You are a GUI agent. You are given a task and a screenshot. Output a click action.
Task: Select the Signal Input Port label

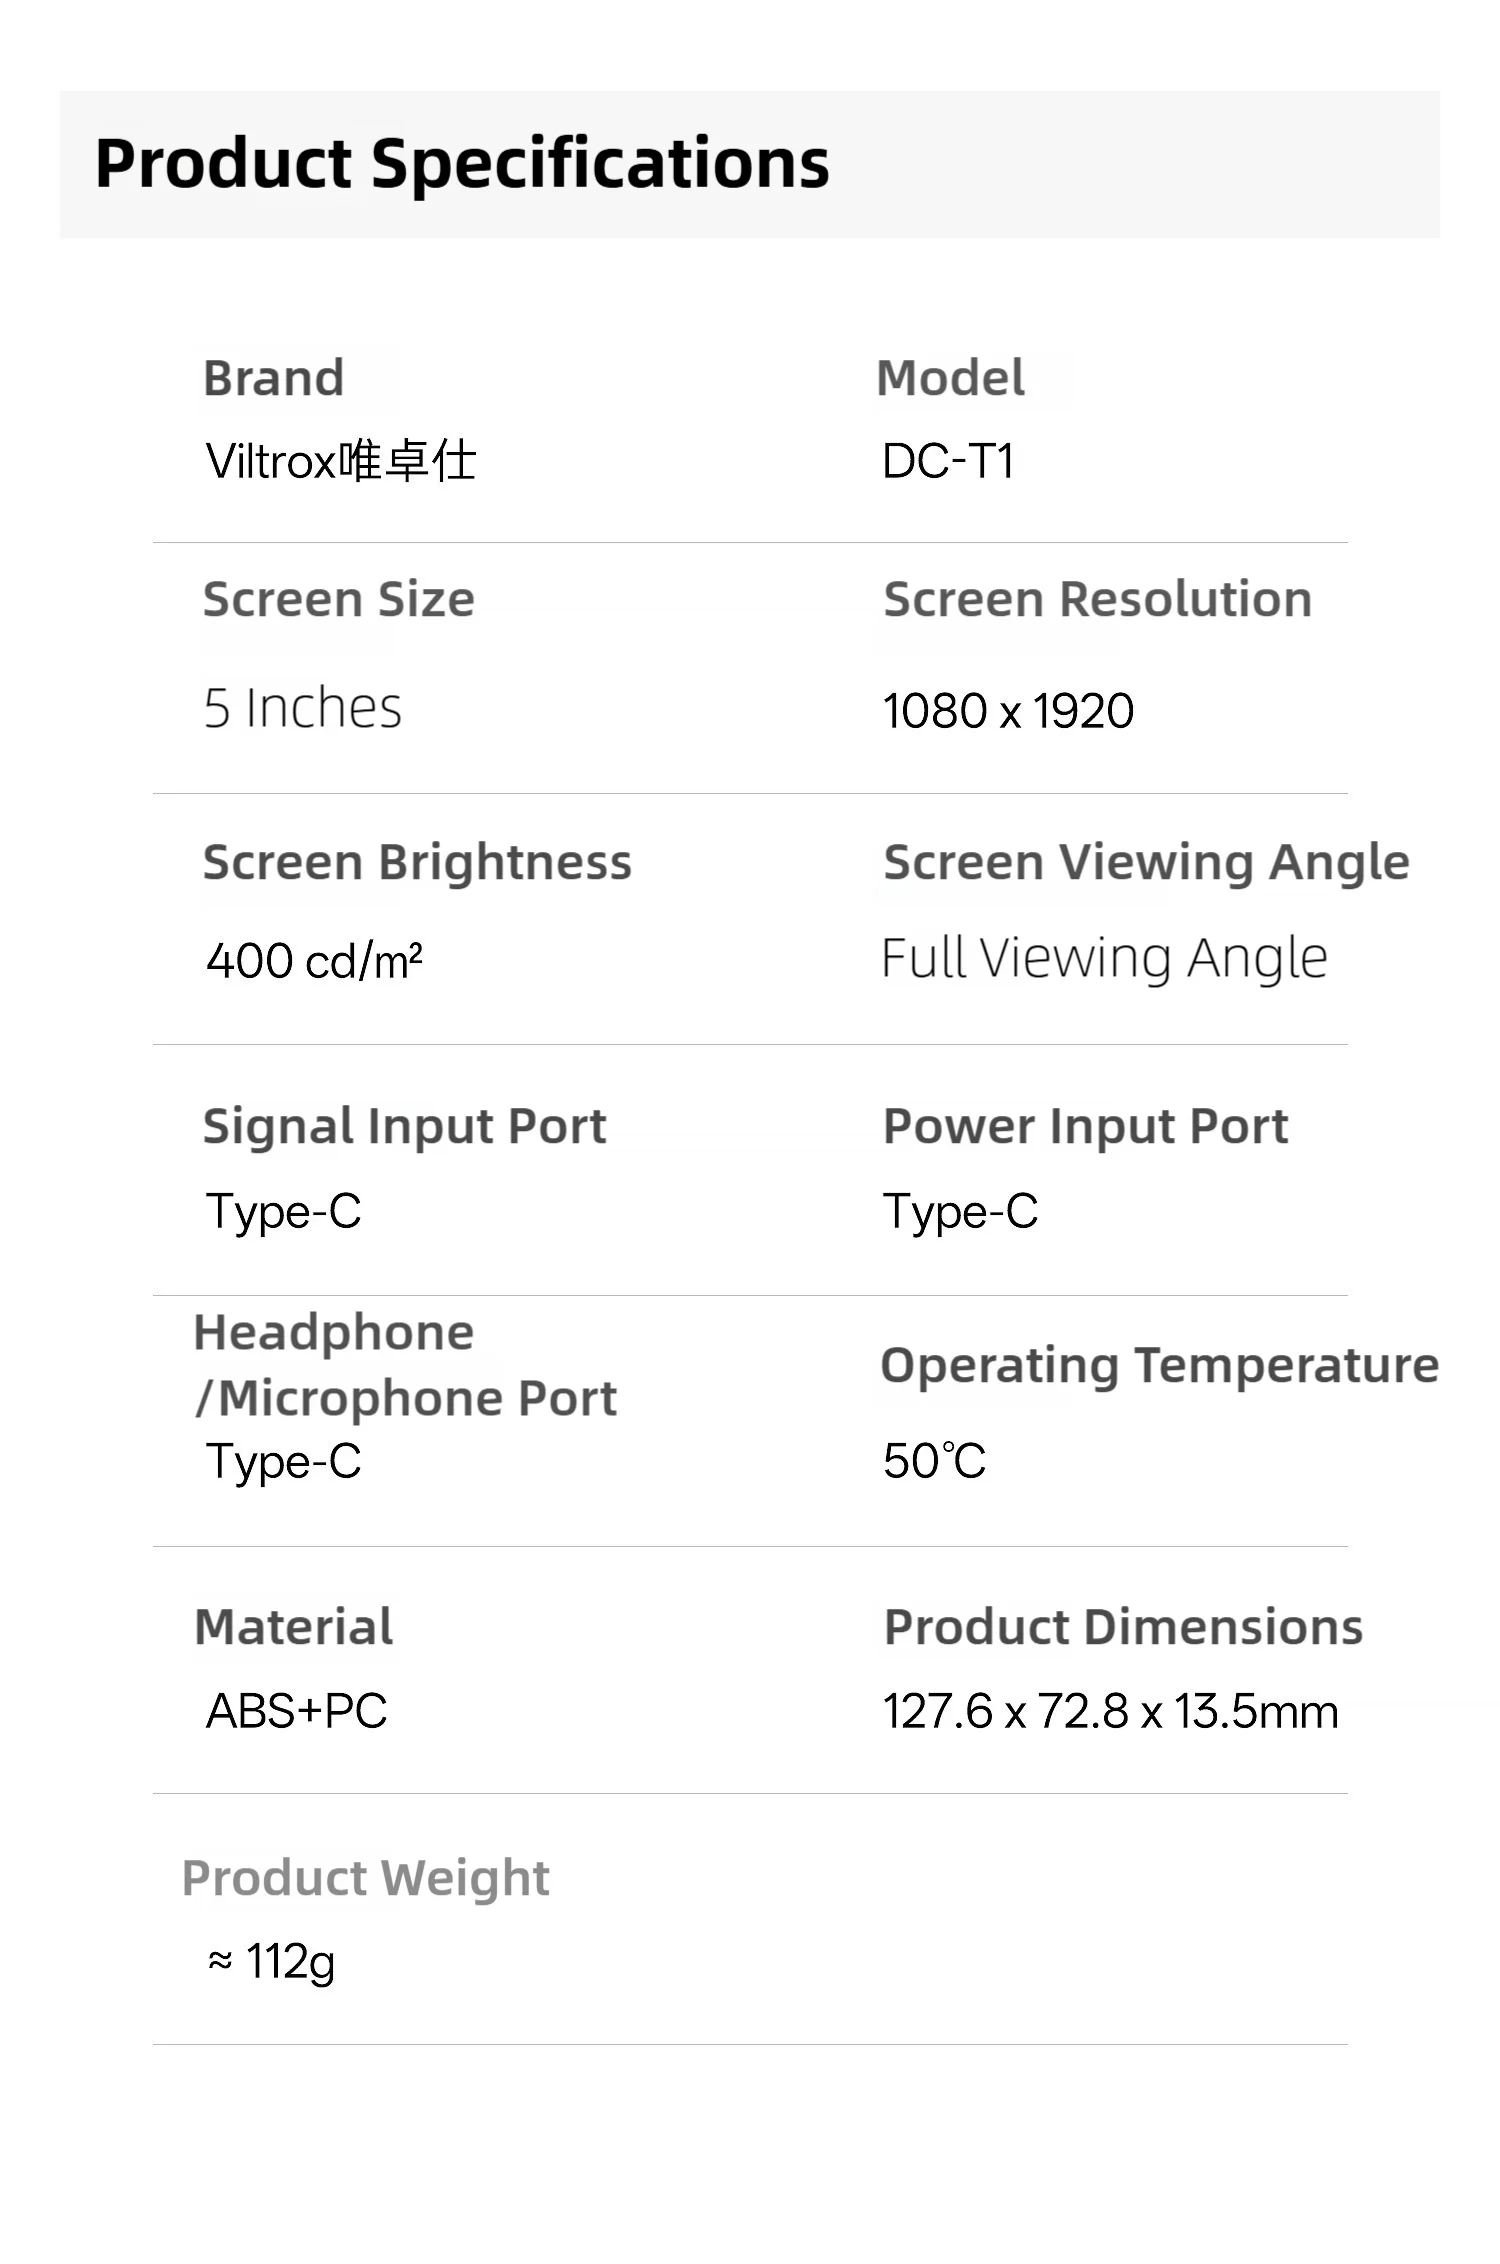[x=404, y=1127]
